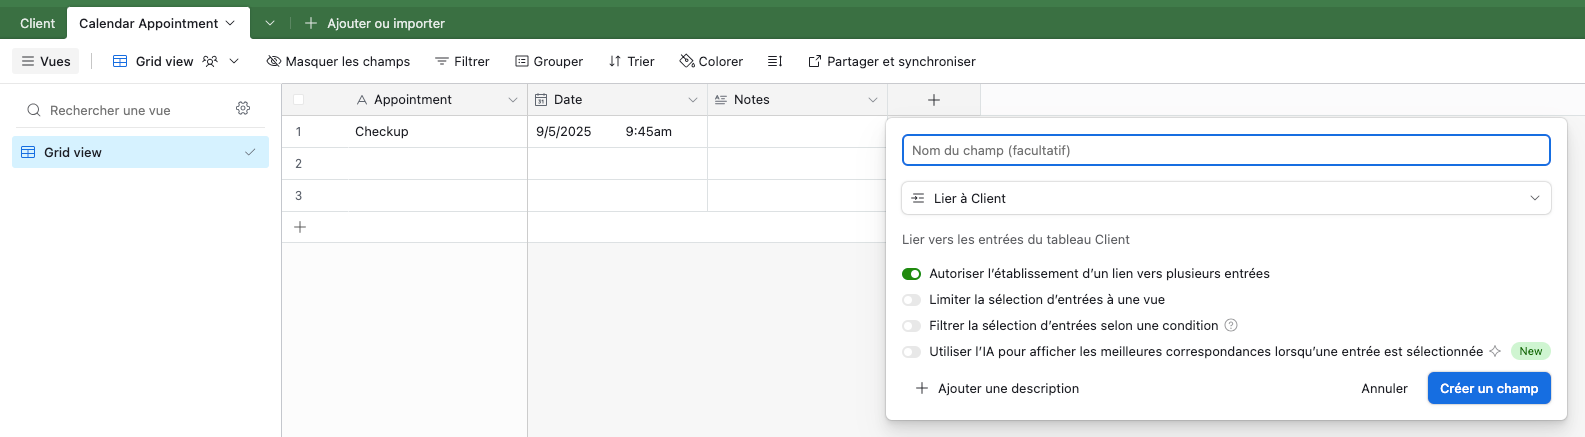
Task: Click Masquer les champs eye icon
Action: click(x=273, y=61)
